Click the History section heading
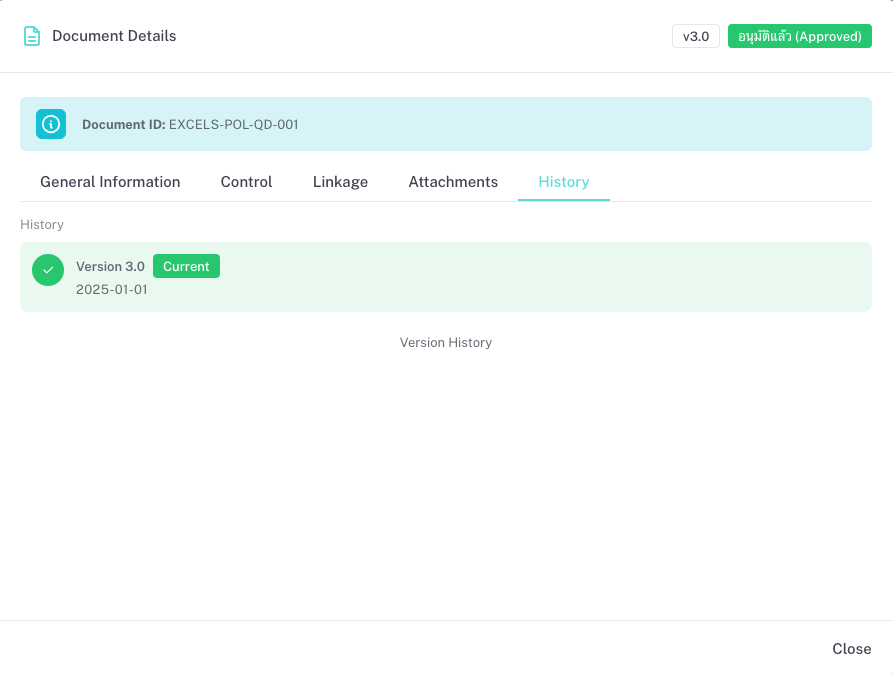 [x=42, y=225]
